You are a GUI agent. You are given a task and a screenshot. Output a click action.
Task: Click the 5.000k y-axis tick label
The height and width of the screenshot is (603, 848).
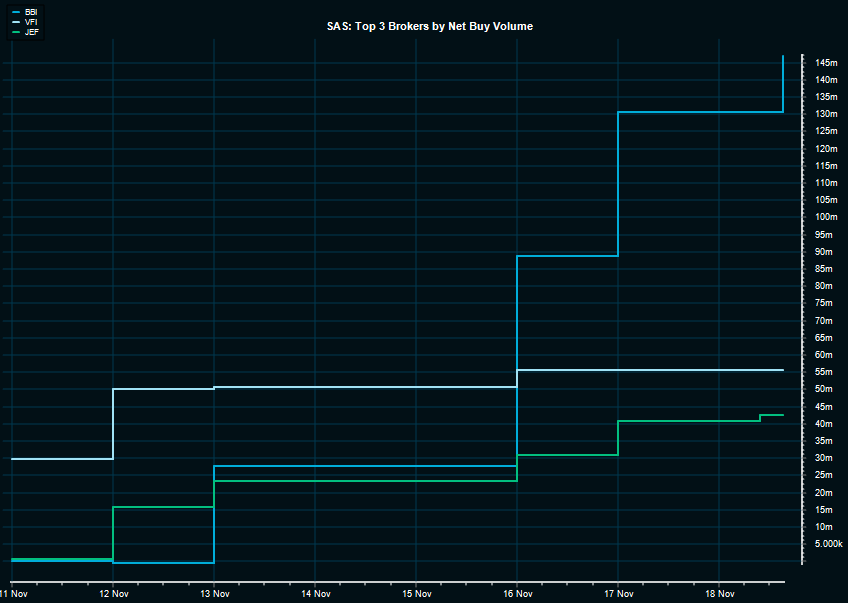829,544
